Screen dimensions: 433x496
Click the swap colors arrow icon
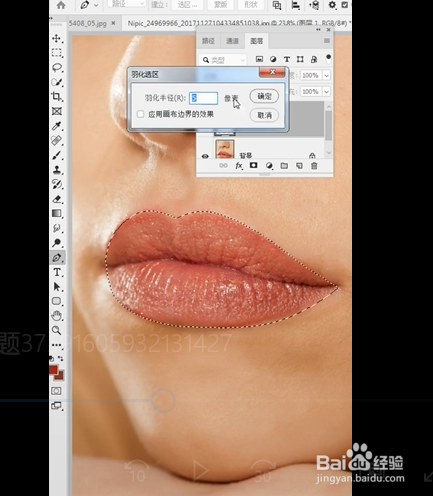point(60,359)
